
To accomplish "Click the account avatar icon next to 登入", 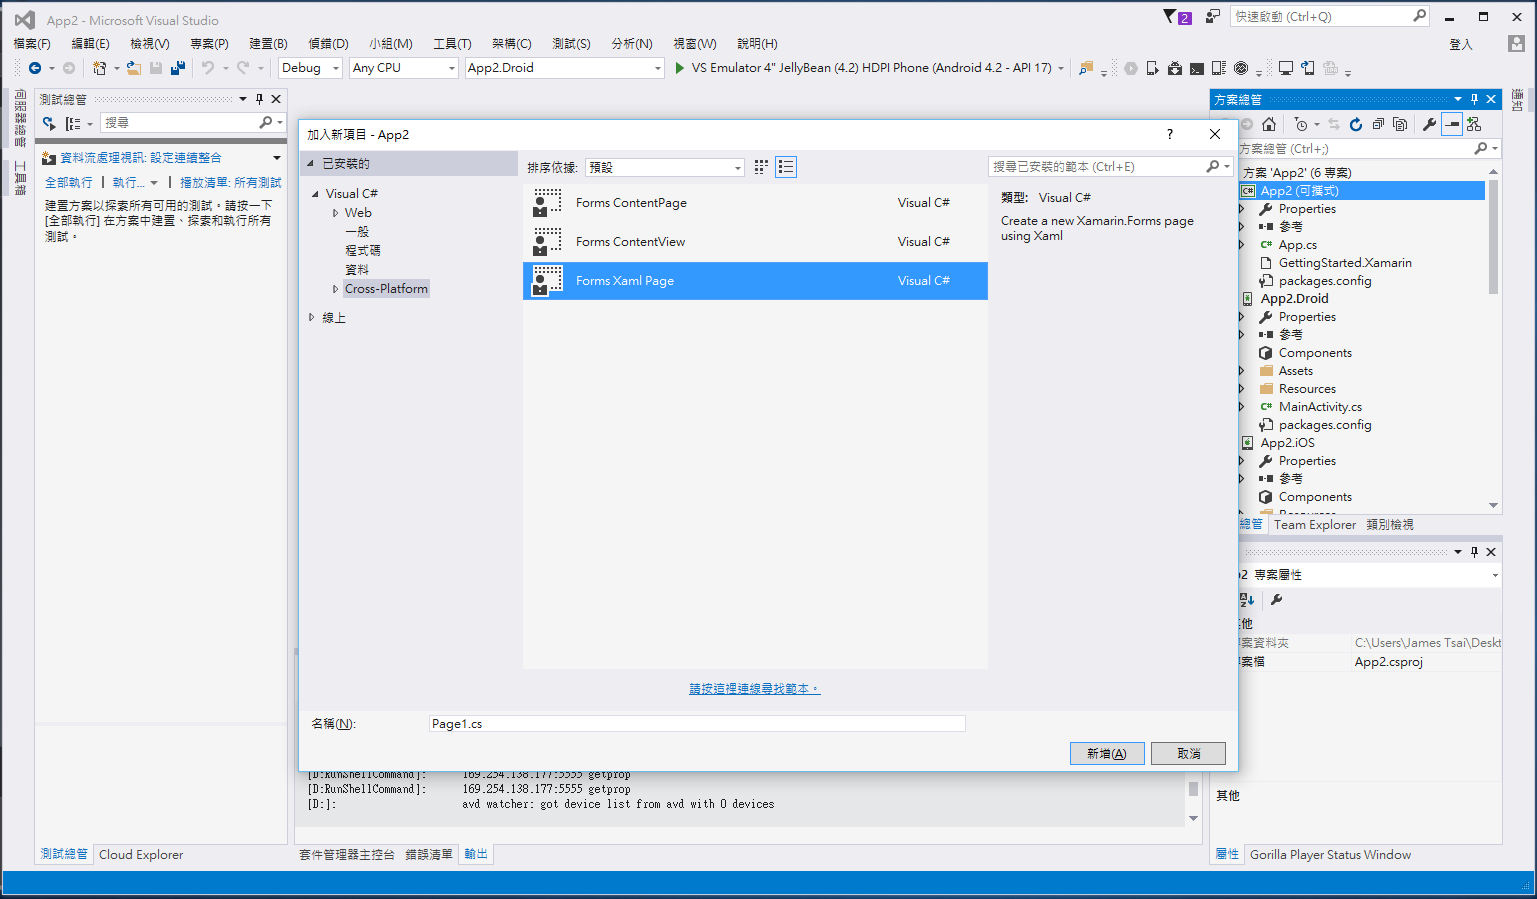I will pyautogui.click(x=1516, y=44).
